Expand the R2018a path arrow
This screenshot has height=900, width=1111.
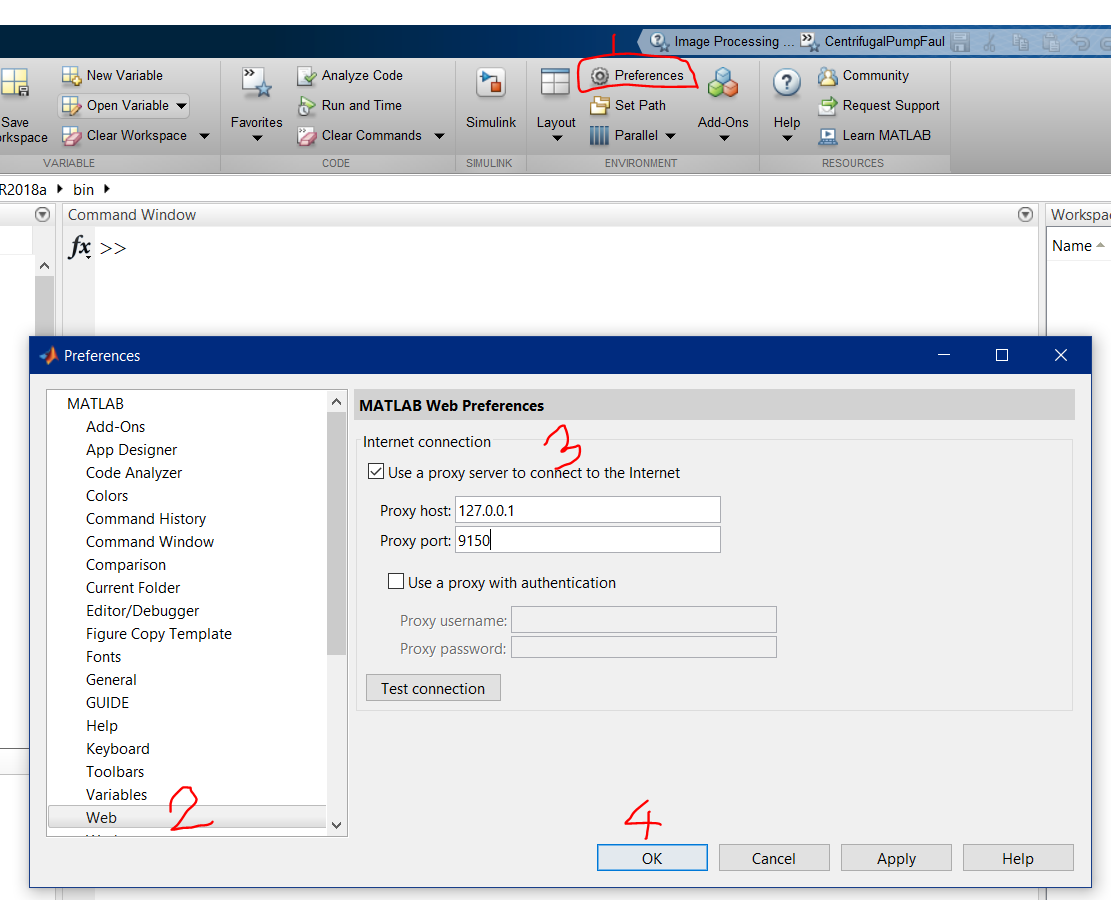click(x=60, y=189)
